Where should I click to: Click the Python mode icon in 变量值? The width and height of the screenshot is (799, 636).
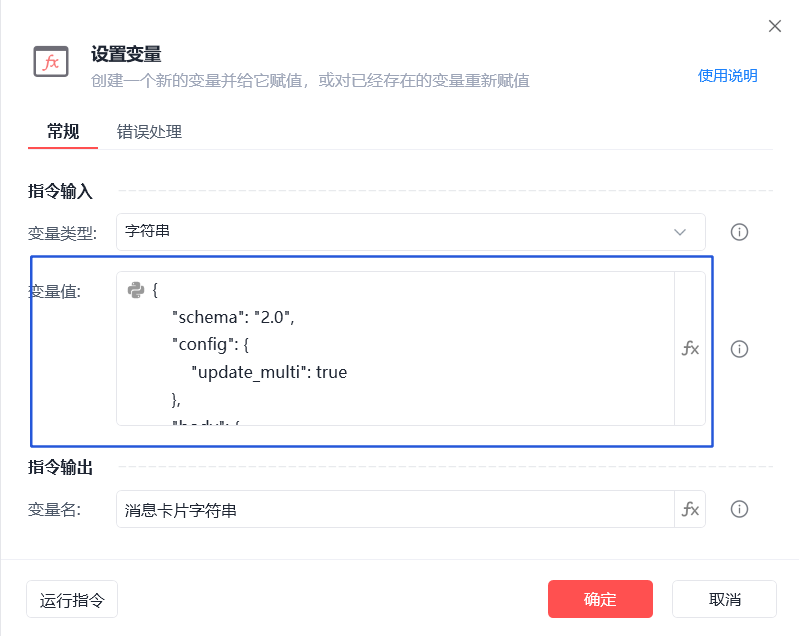(136, 290)
